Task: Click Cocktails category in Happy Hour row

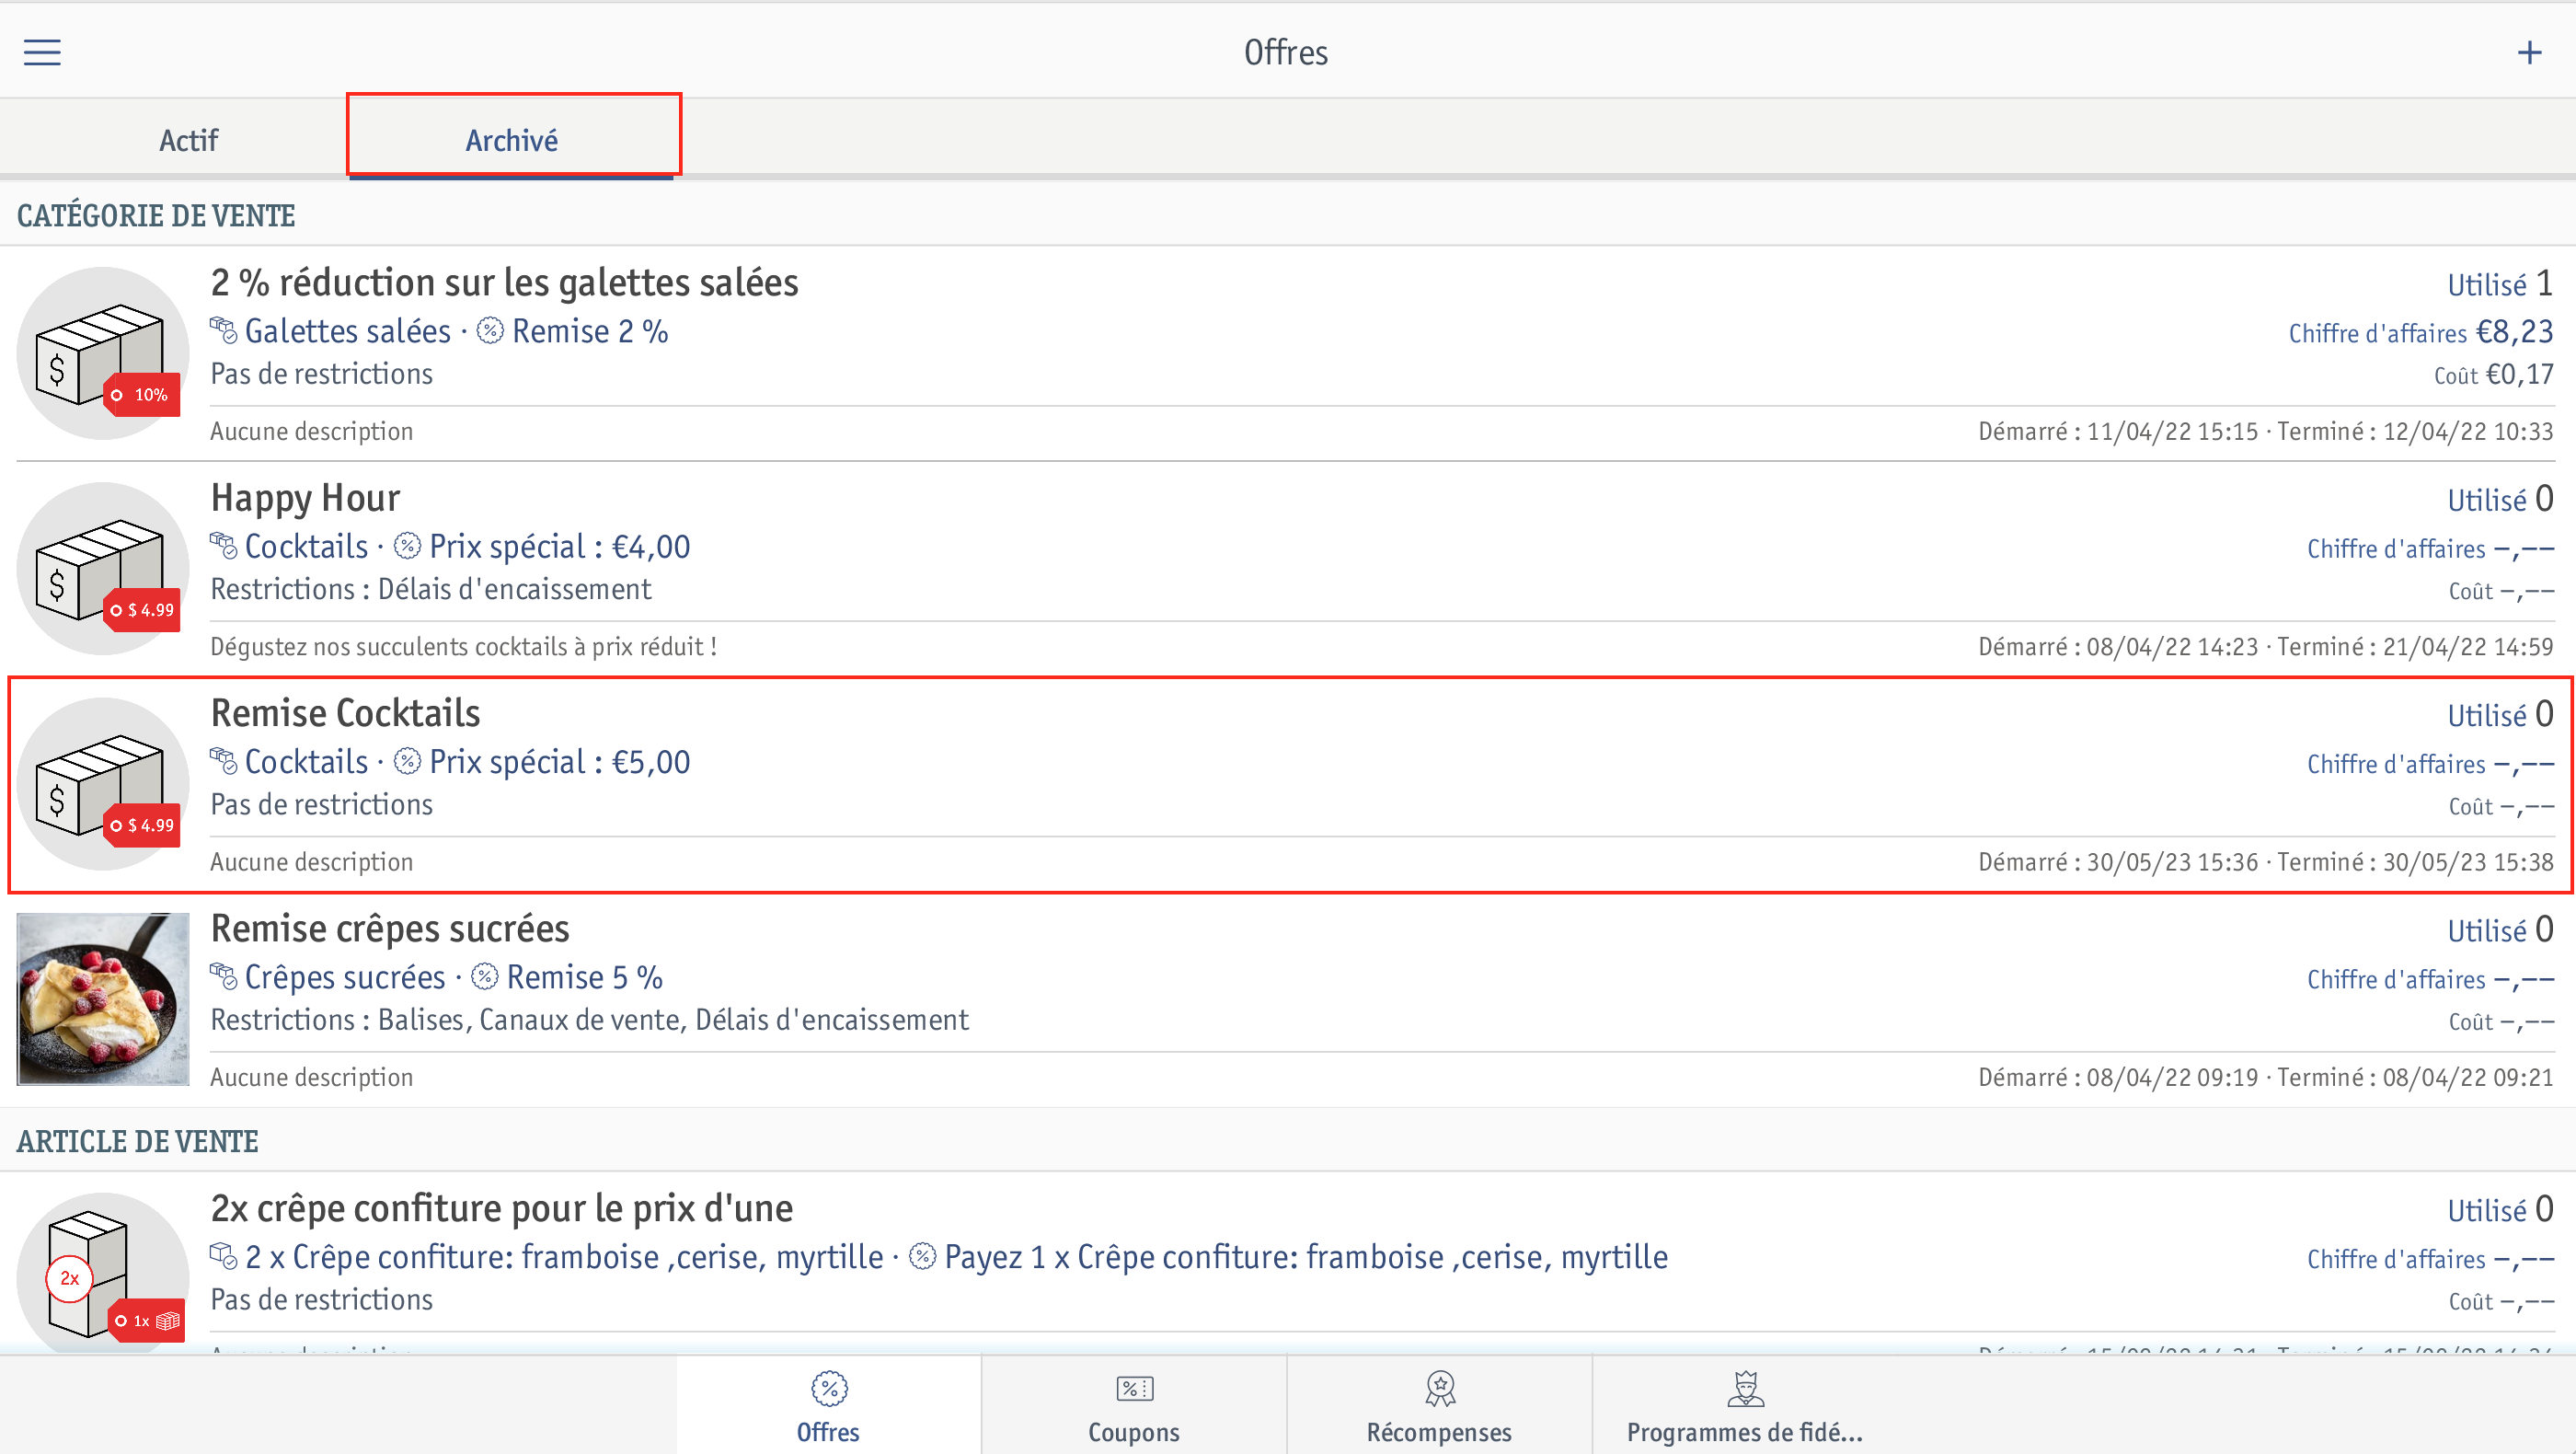Action: coord(306,547)
